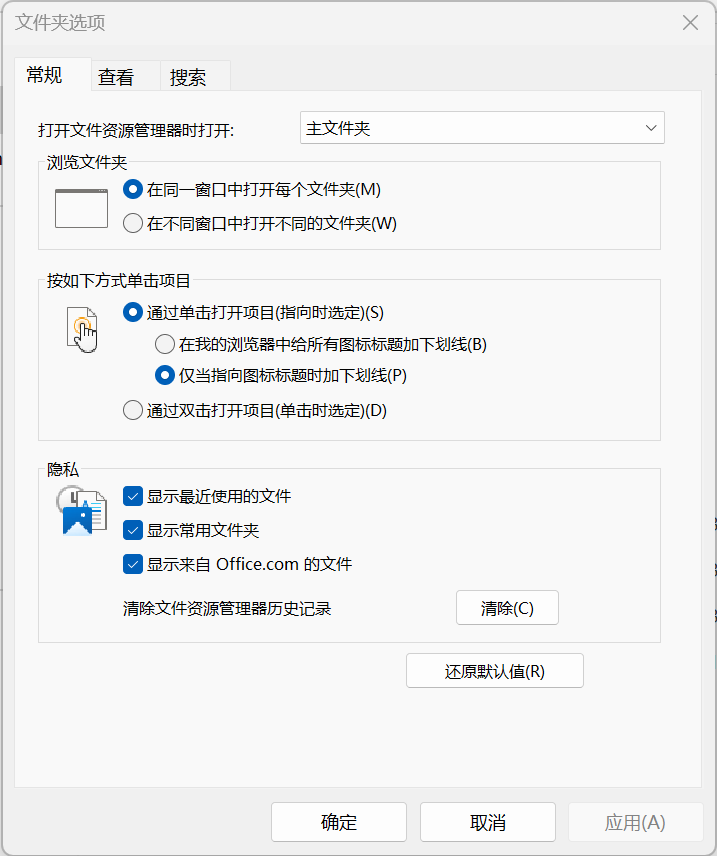This screenshot has width=717, height=856.
Task: Click the privacy recent-files clock icon
Action: pyautogui.click(x=81, y=512)
